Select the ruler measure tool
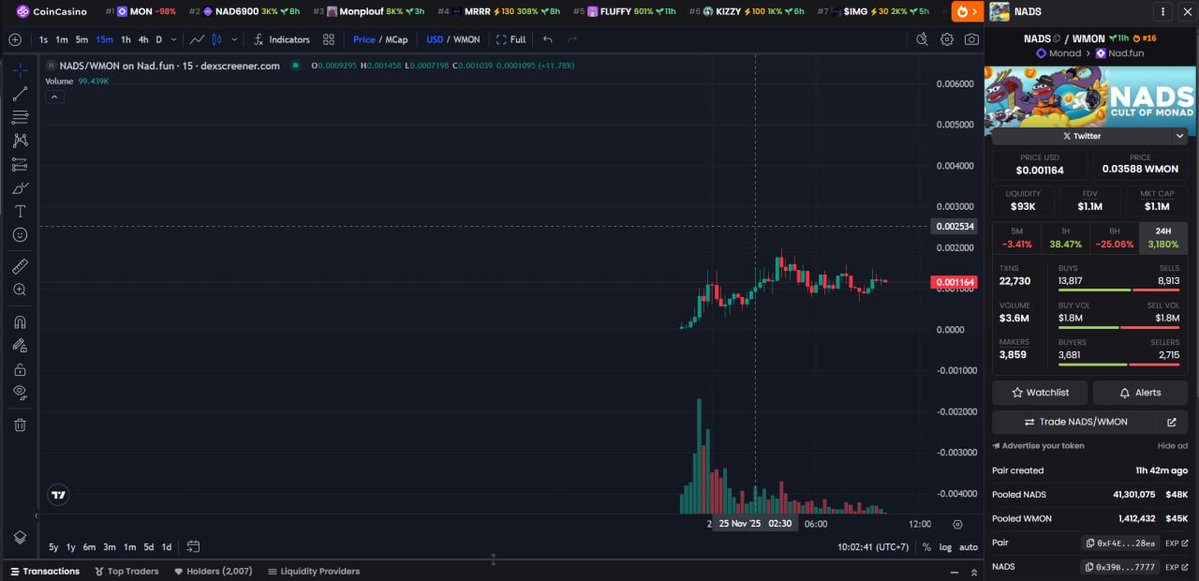1199x581 pixels. pos(21,266)
